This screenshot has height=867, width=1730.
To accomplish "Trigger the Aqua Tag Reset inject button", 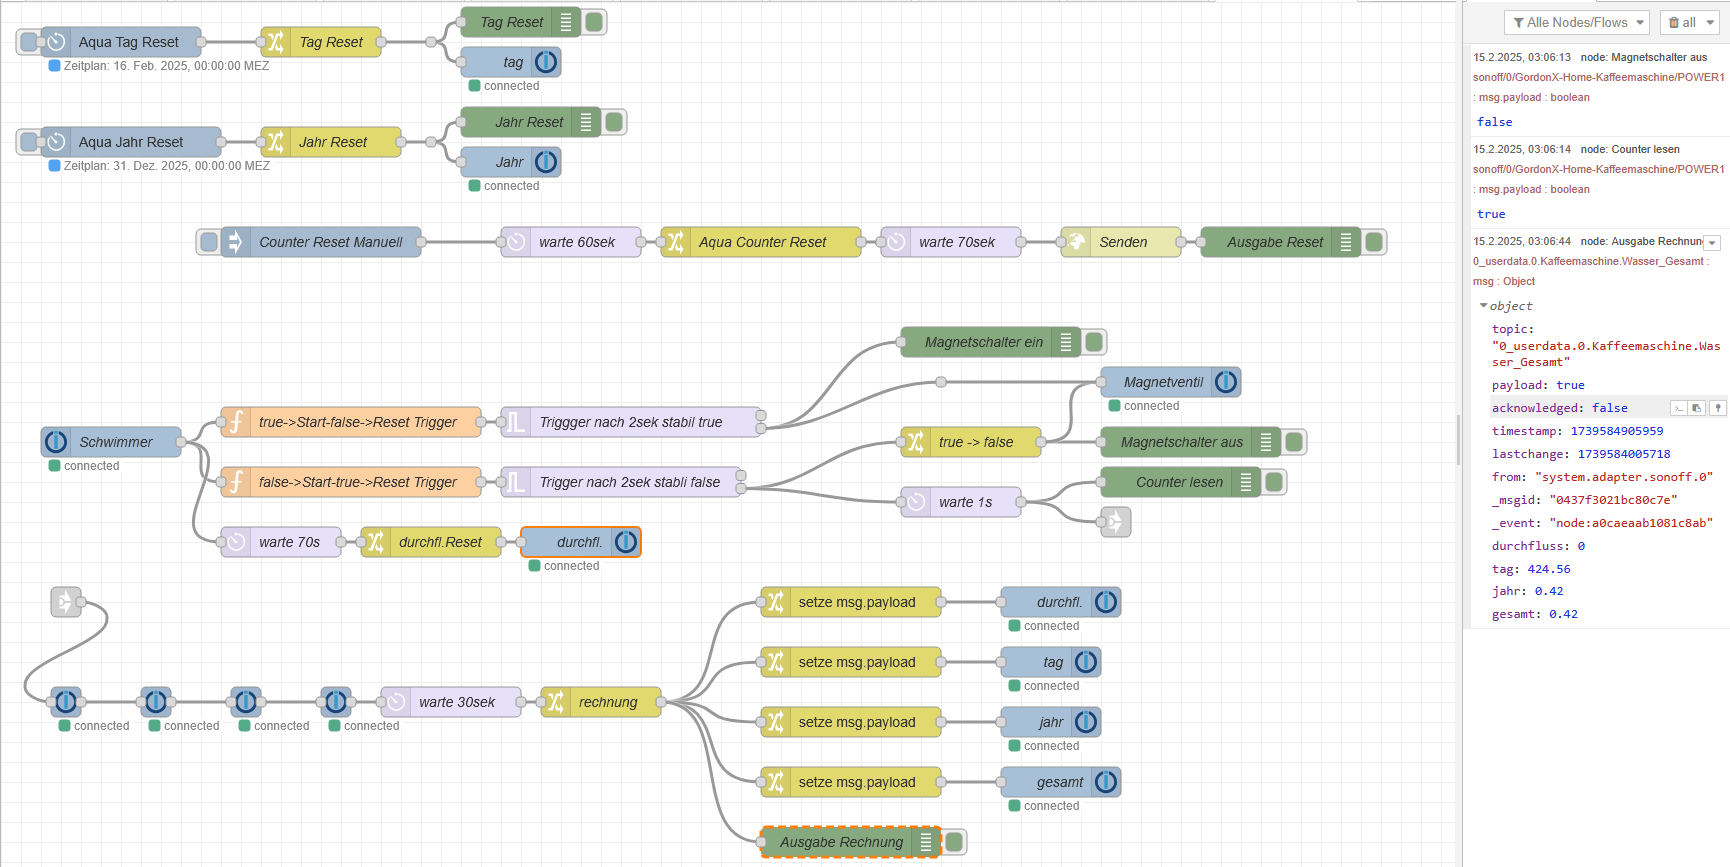I will 29,42.
